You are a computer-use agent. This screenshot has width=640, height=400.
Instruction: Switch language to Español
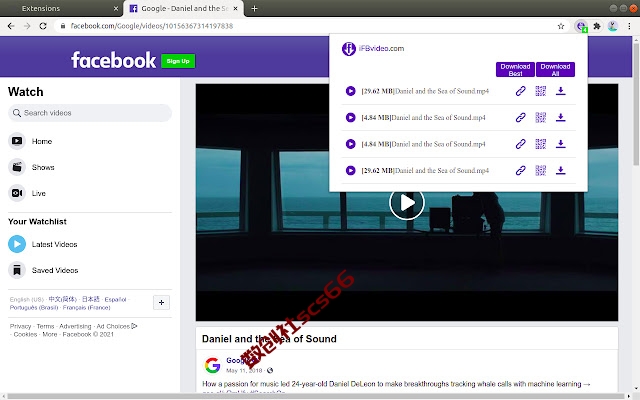point(116,300)
